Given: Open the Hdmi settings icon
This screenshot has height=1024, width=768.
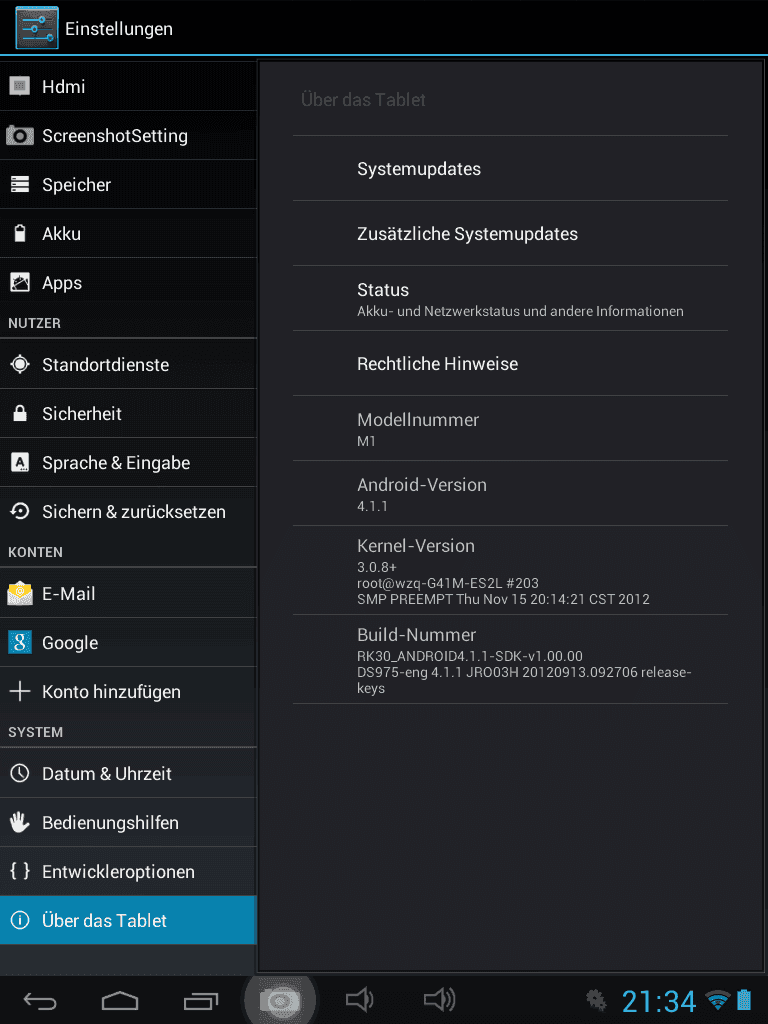Looking at the screenshot, I should click(20, 86).
